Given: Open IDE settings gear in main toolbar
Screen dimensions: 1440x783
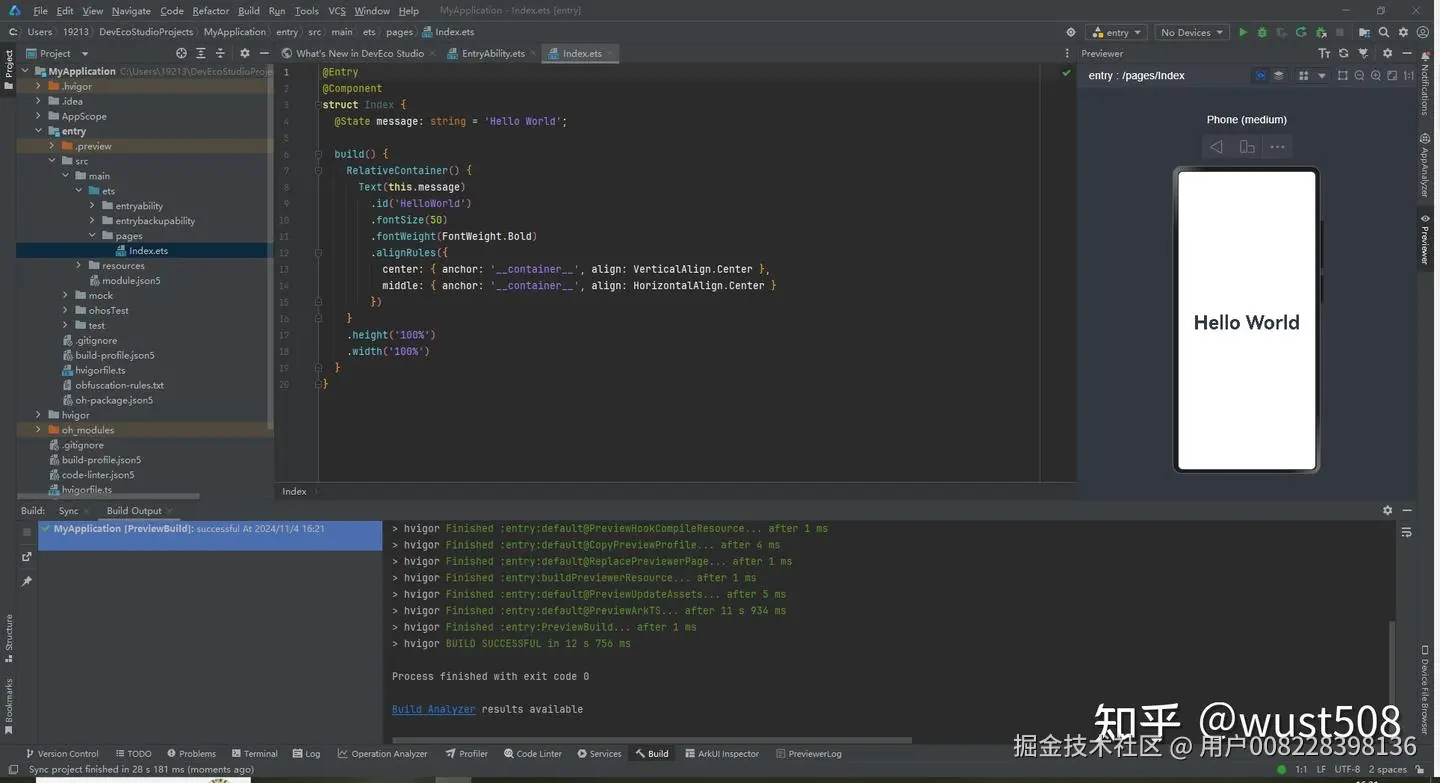Looking at the screenshot, I should point(1403,32).
